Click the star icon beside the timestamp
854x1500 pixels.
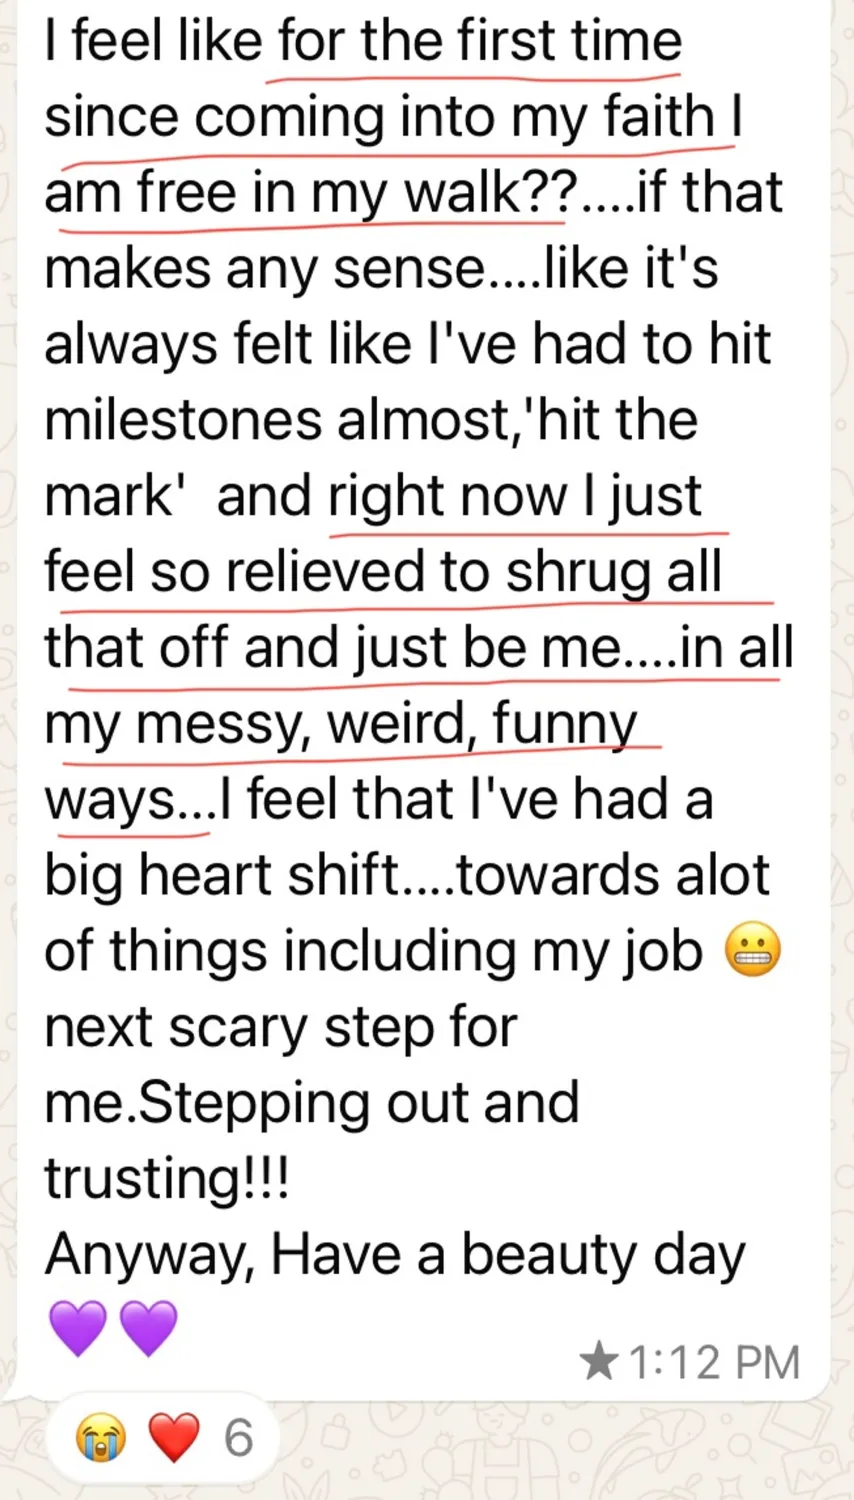(x=599, y=1361)
